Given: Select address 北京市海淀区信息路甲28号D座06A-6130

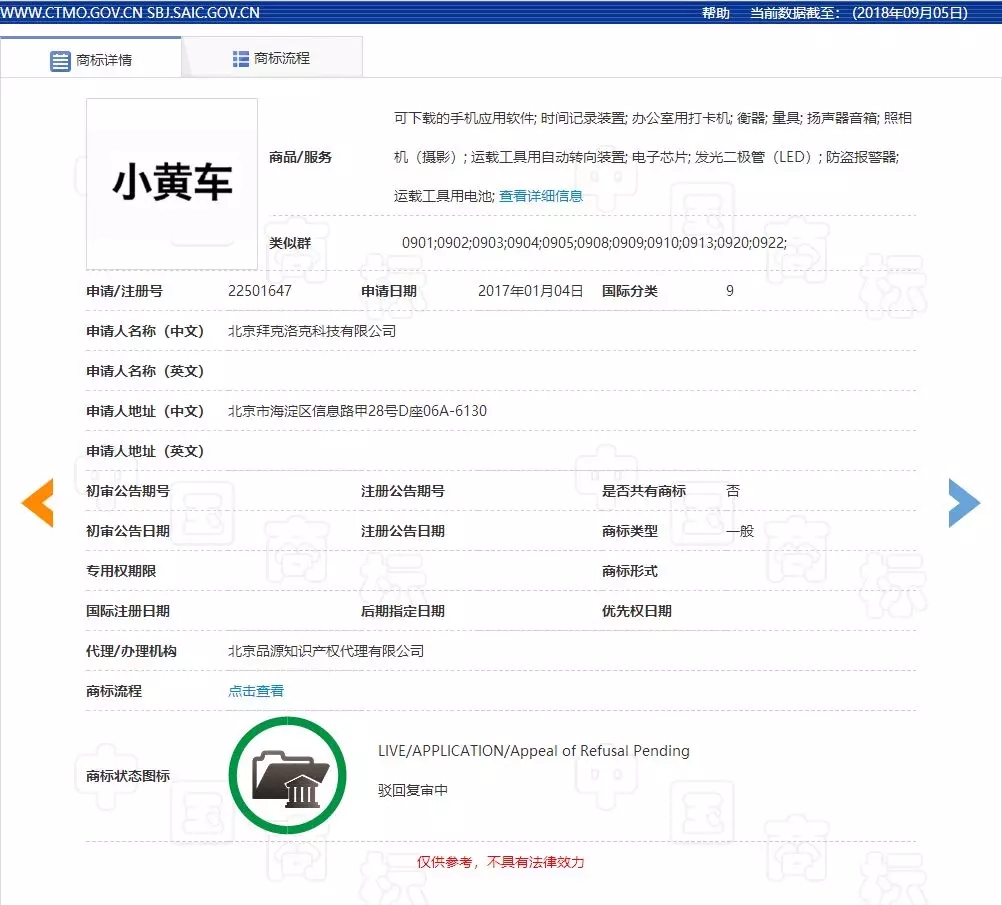Looking at the screenshot, I should click(x=357, y=411).
